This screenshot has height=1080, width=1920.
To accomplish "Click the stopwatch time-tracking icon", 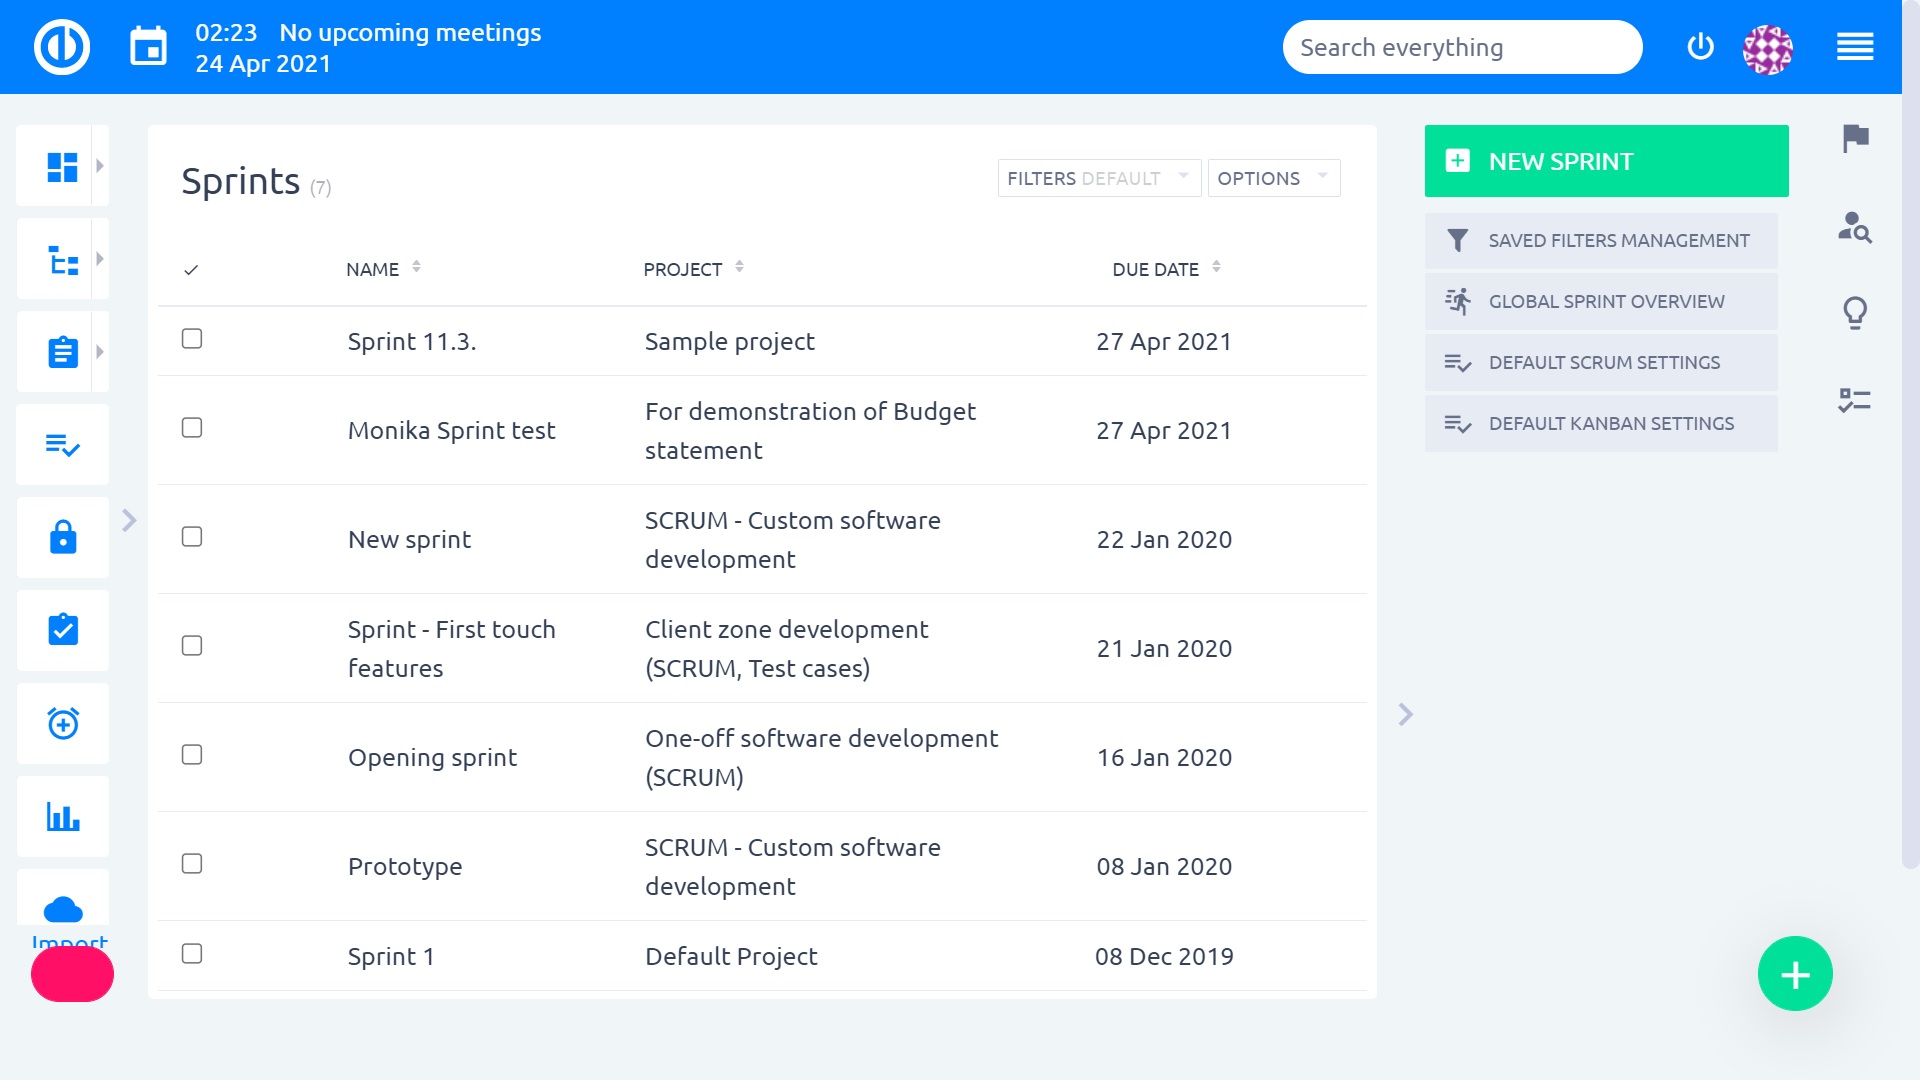I will pos(62,723).
